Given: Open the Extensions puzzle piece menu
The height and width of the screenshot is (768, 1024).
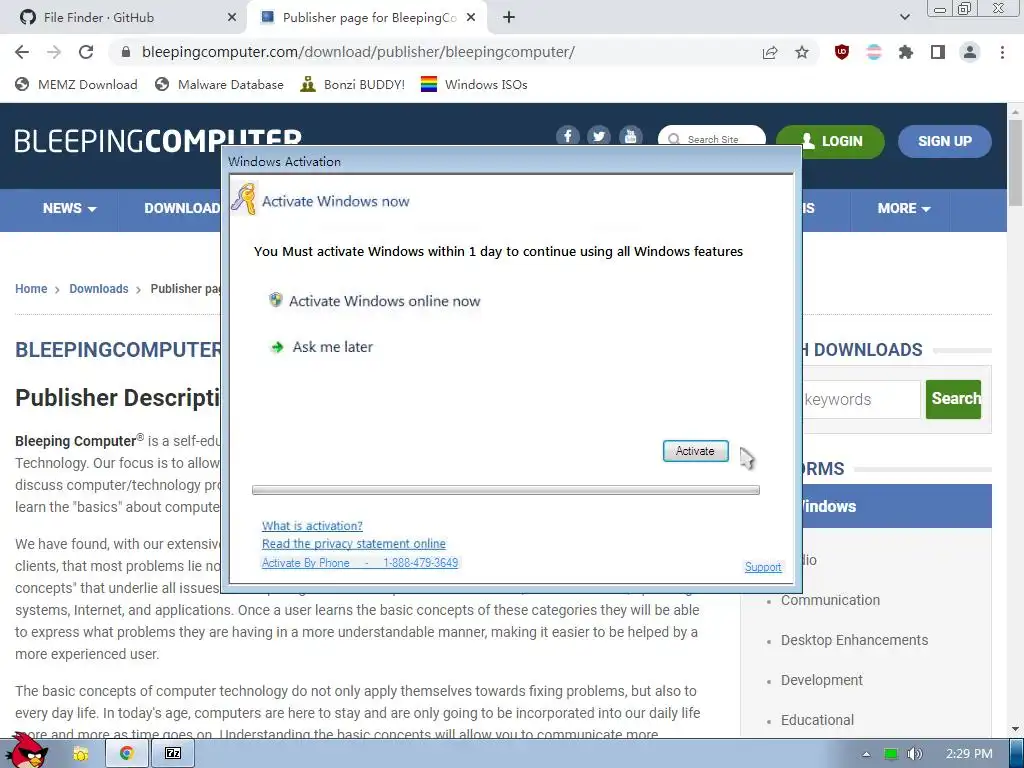Looking at the screenshot, I should click(x=906, y=52).
